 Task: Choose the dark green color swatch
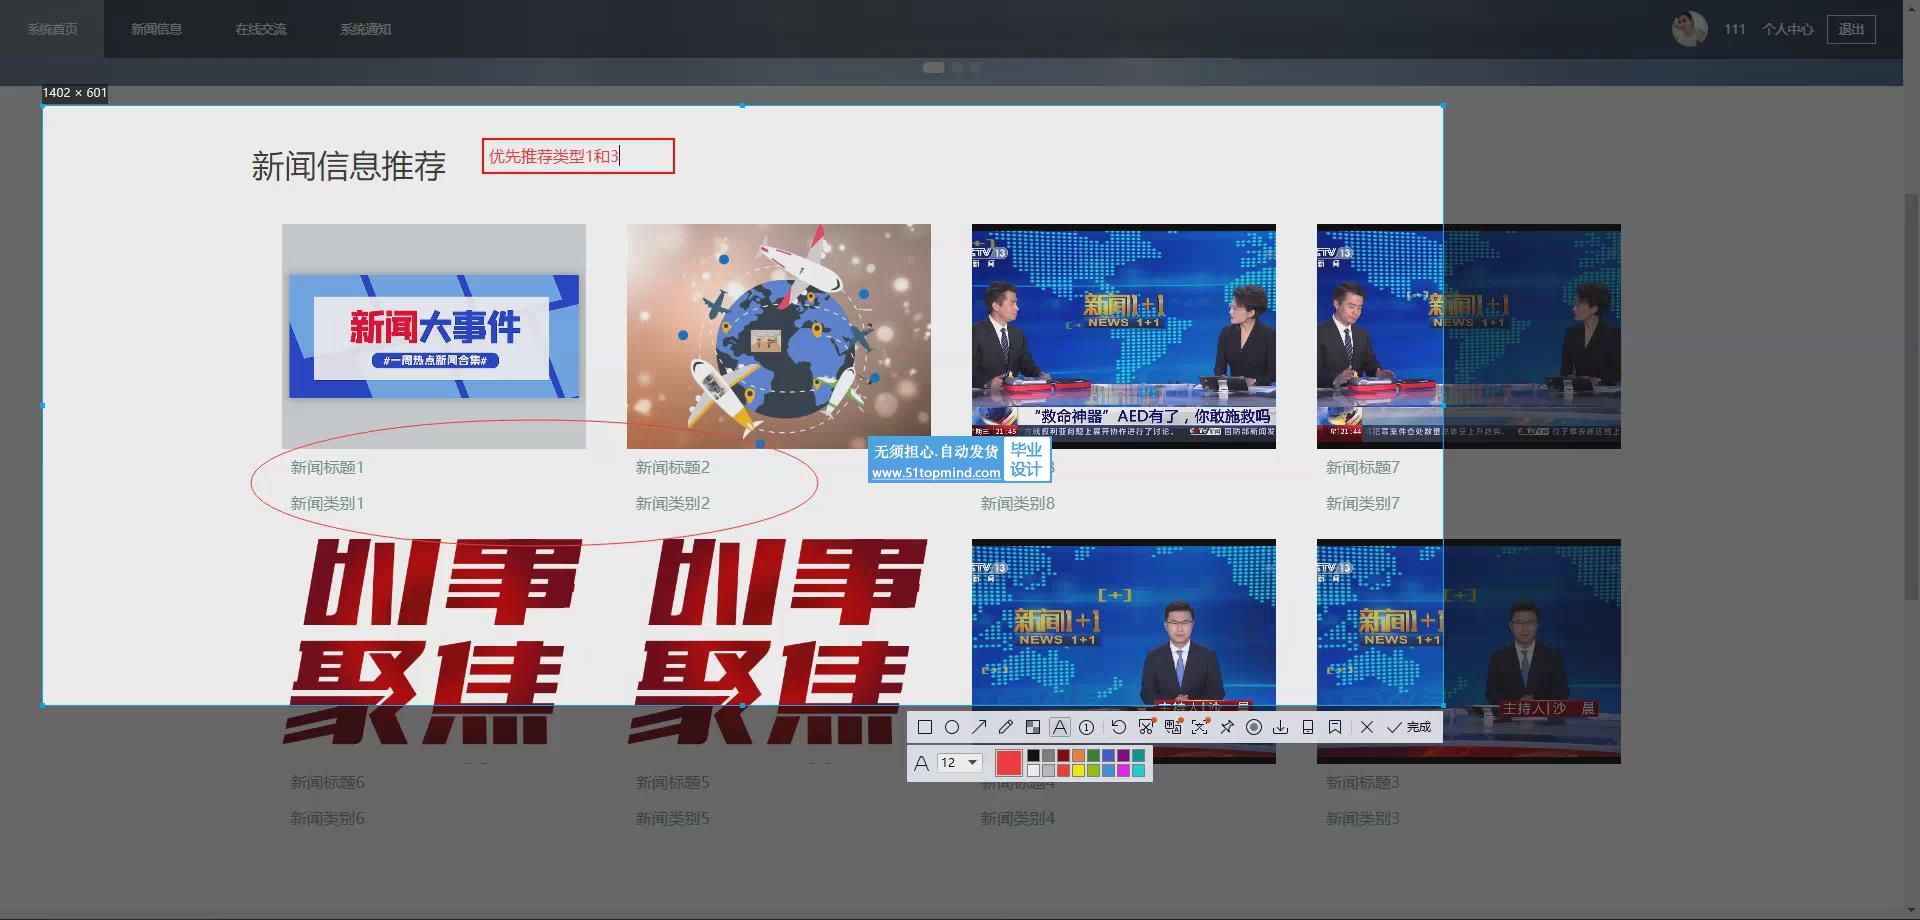pos(1093,756)
